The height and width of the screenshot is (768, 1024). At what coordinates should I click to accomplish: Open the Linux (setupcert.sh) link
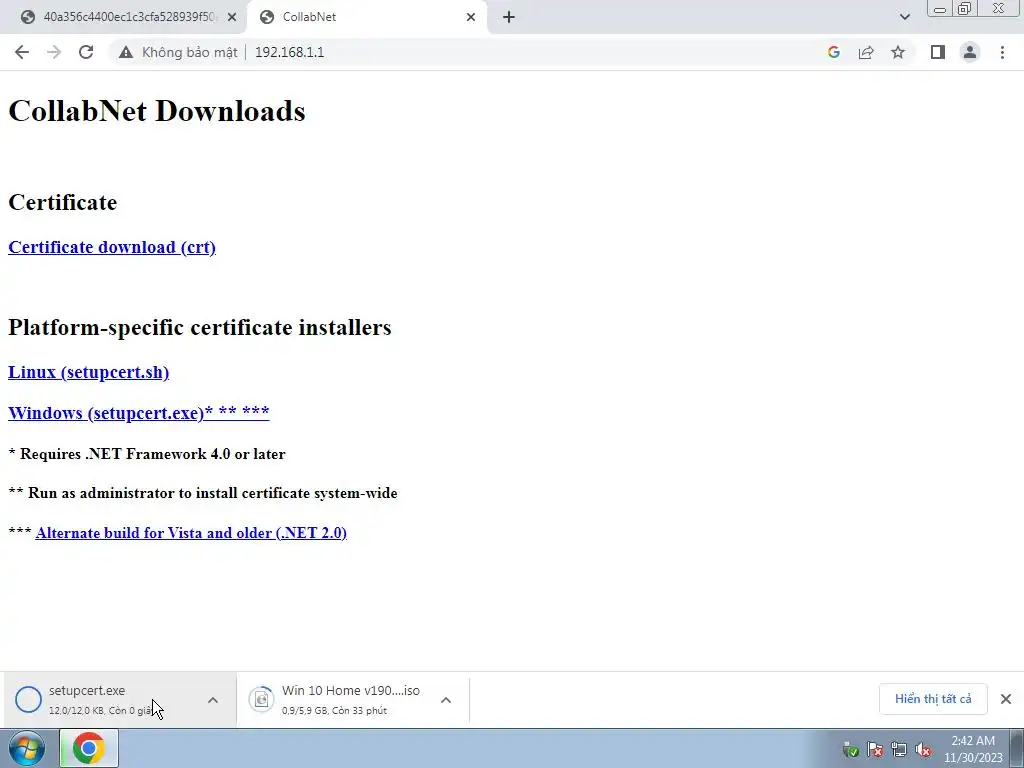88,372
